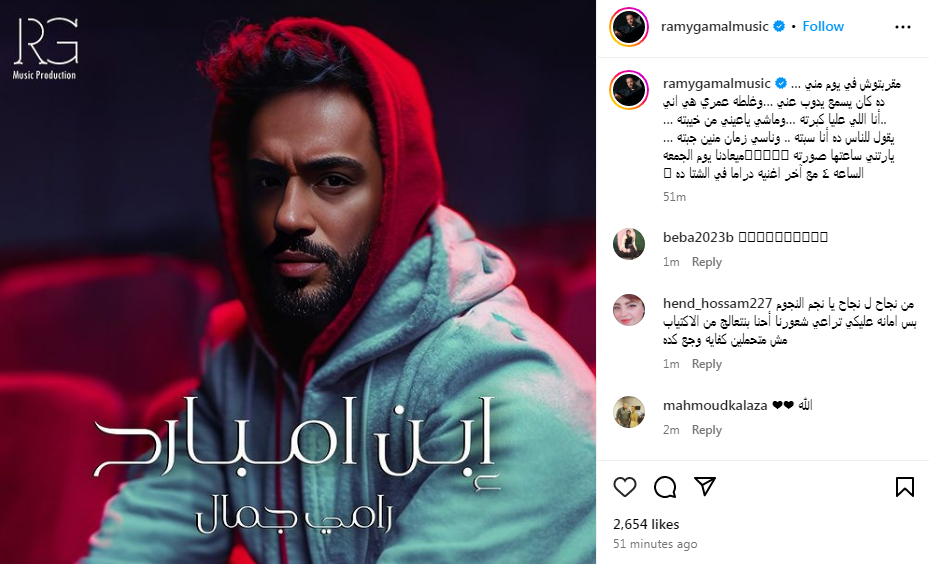
Task: Open the mahmoudkalaza username link
Action: click(x=715, y=405)
